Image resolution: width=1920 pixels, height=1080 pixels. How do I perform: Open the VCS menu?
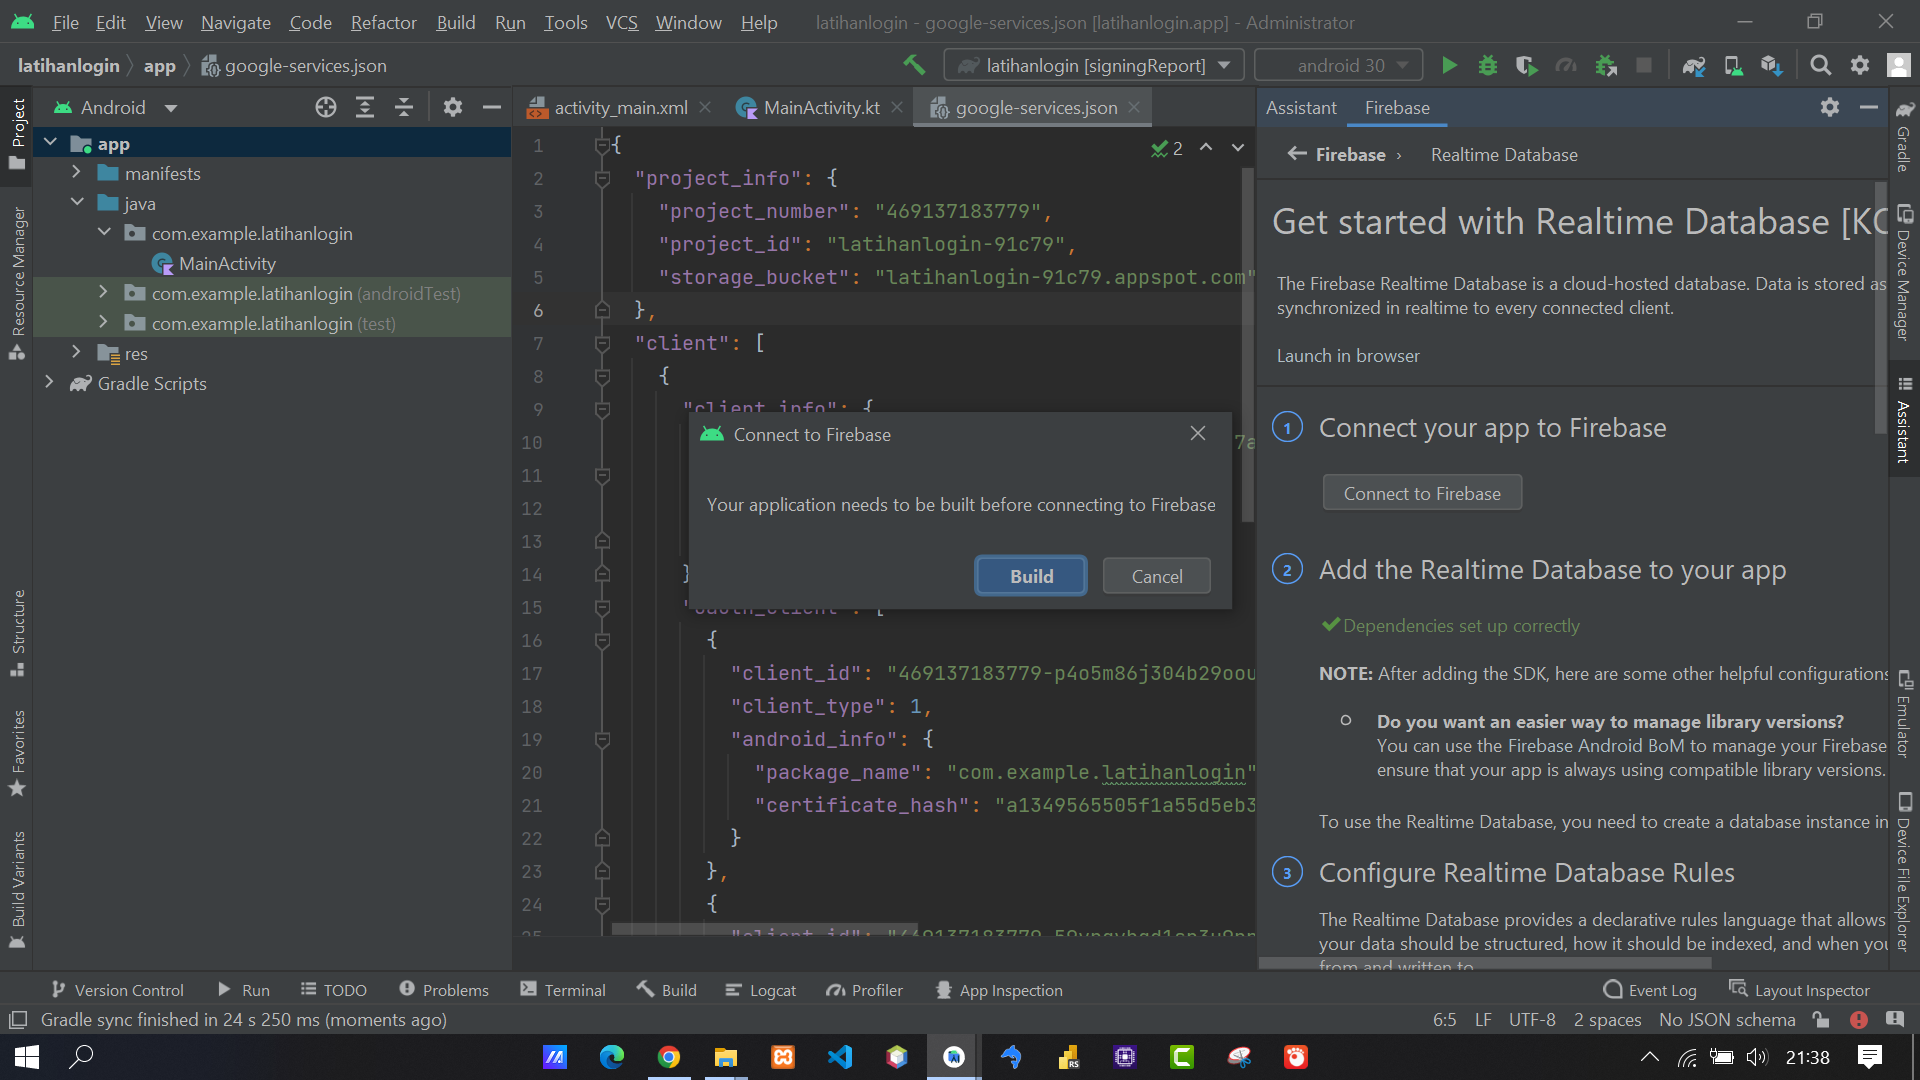click(x=621, y=22)
